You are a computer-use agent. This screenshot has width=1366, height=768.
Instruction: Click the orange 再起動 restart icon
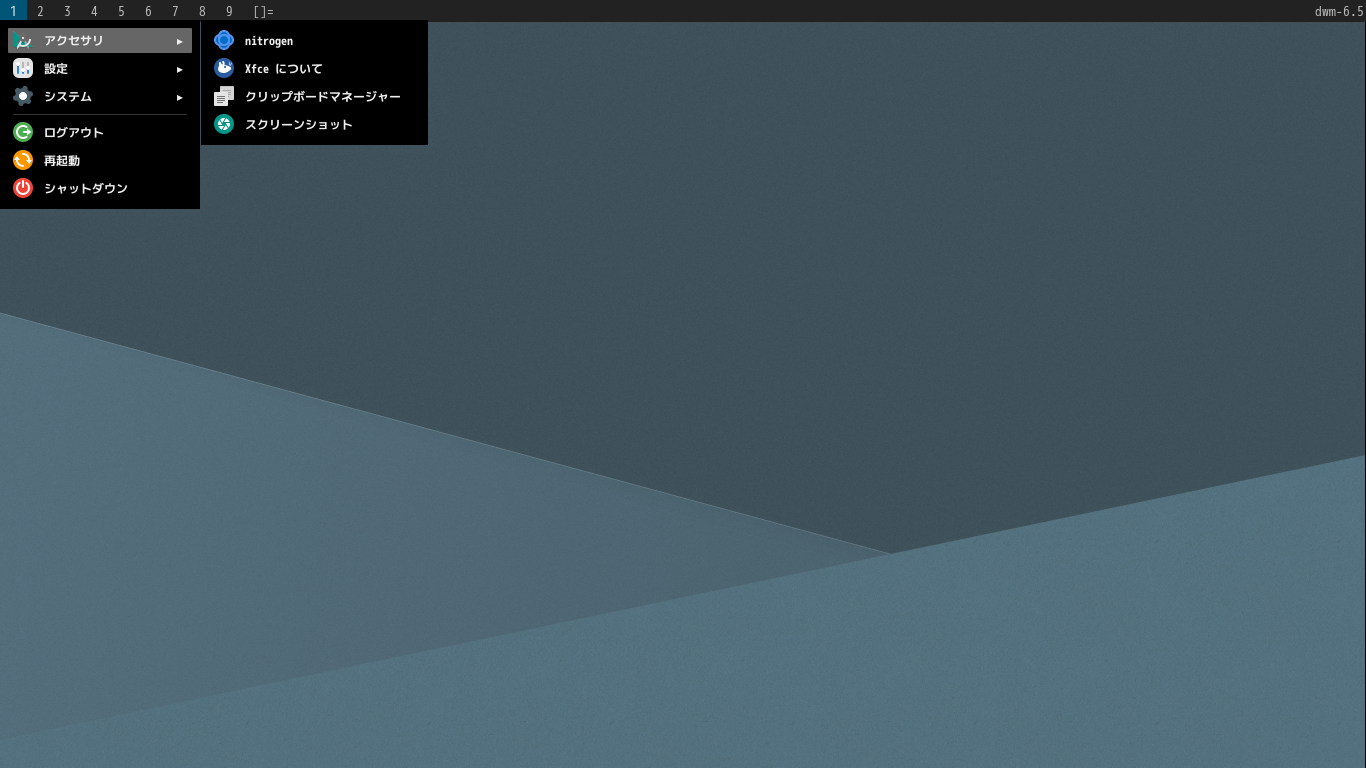[22, 160]
